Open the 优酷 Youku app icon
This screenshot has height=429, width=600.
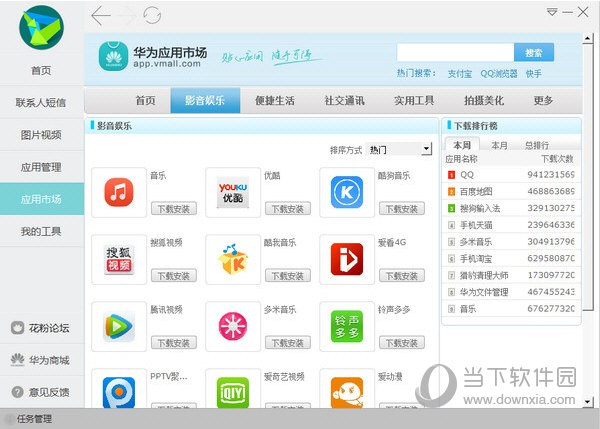(233, 192)
